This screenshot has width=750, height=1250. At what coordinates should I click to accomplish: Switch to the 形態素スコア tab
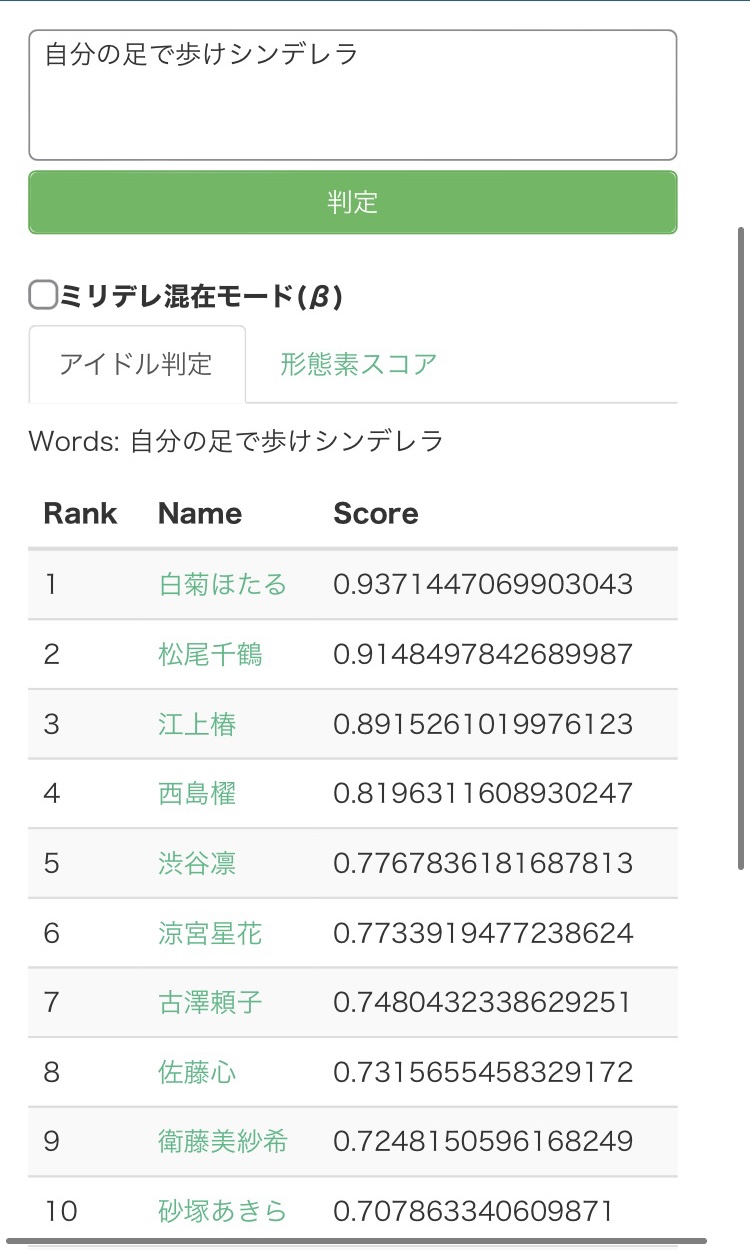358,364
